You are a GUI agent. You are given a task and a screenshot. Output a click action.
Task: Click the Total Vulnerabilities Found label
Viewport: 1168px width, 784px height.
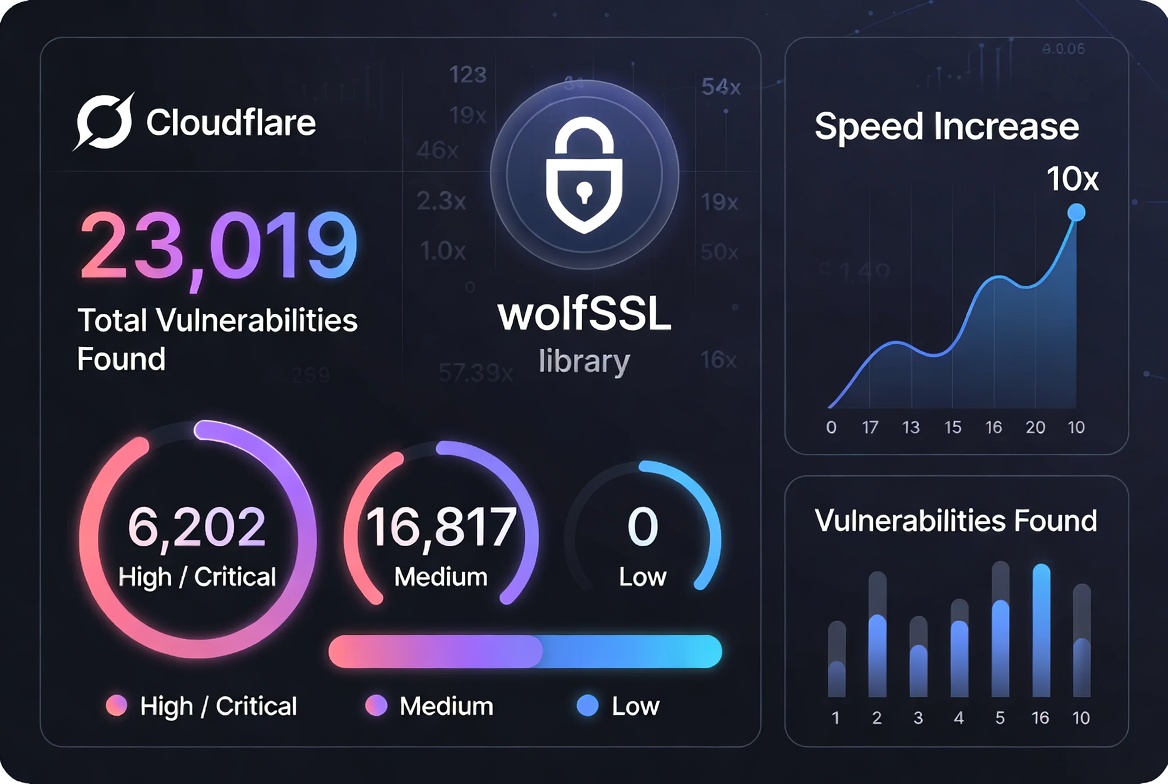(218, 339)
